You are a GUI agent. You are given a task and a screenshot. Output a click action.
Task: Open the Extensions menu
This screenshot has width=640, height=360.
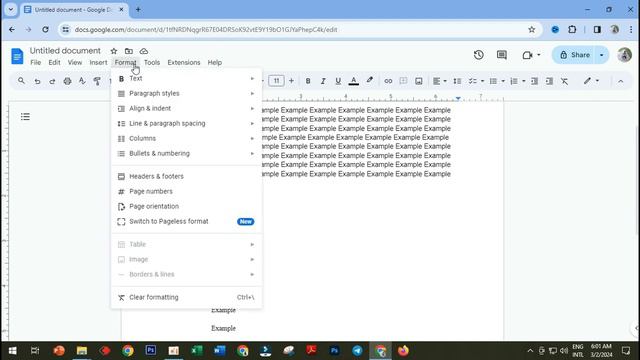click(x=184, y=62)
